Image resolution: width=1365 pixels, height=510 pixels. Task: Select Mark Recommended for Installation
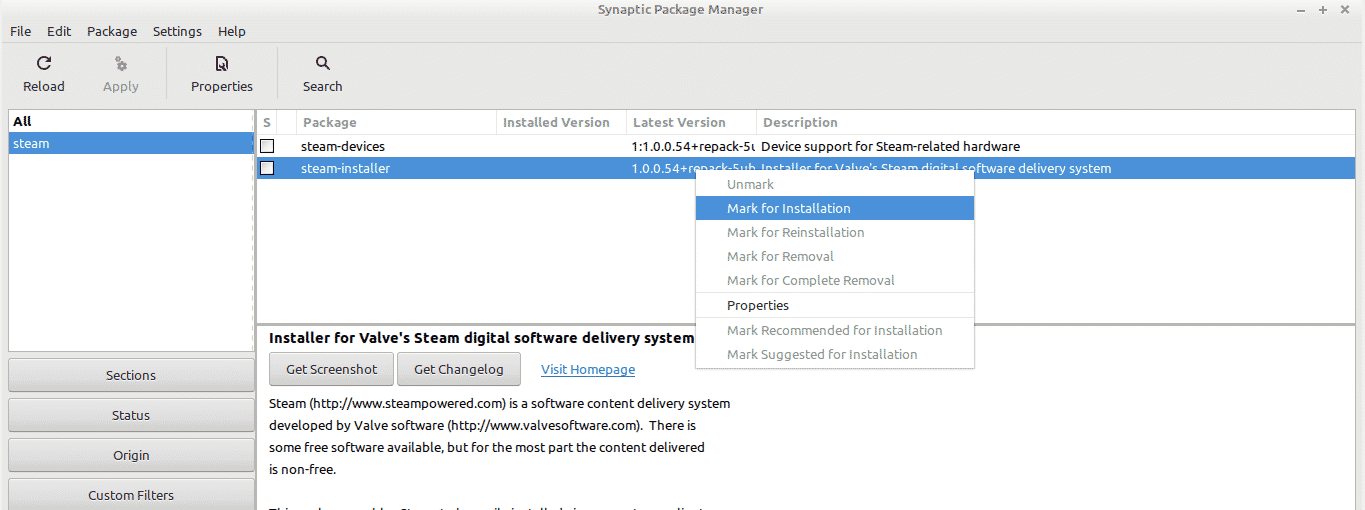835,330
